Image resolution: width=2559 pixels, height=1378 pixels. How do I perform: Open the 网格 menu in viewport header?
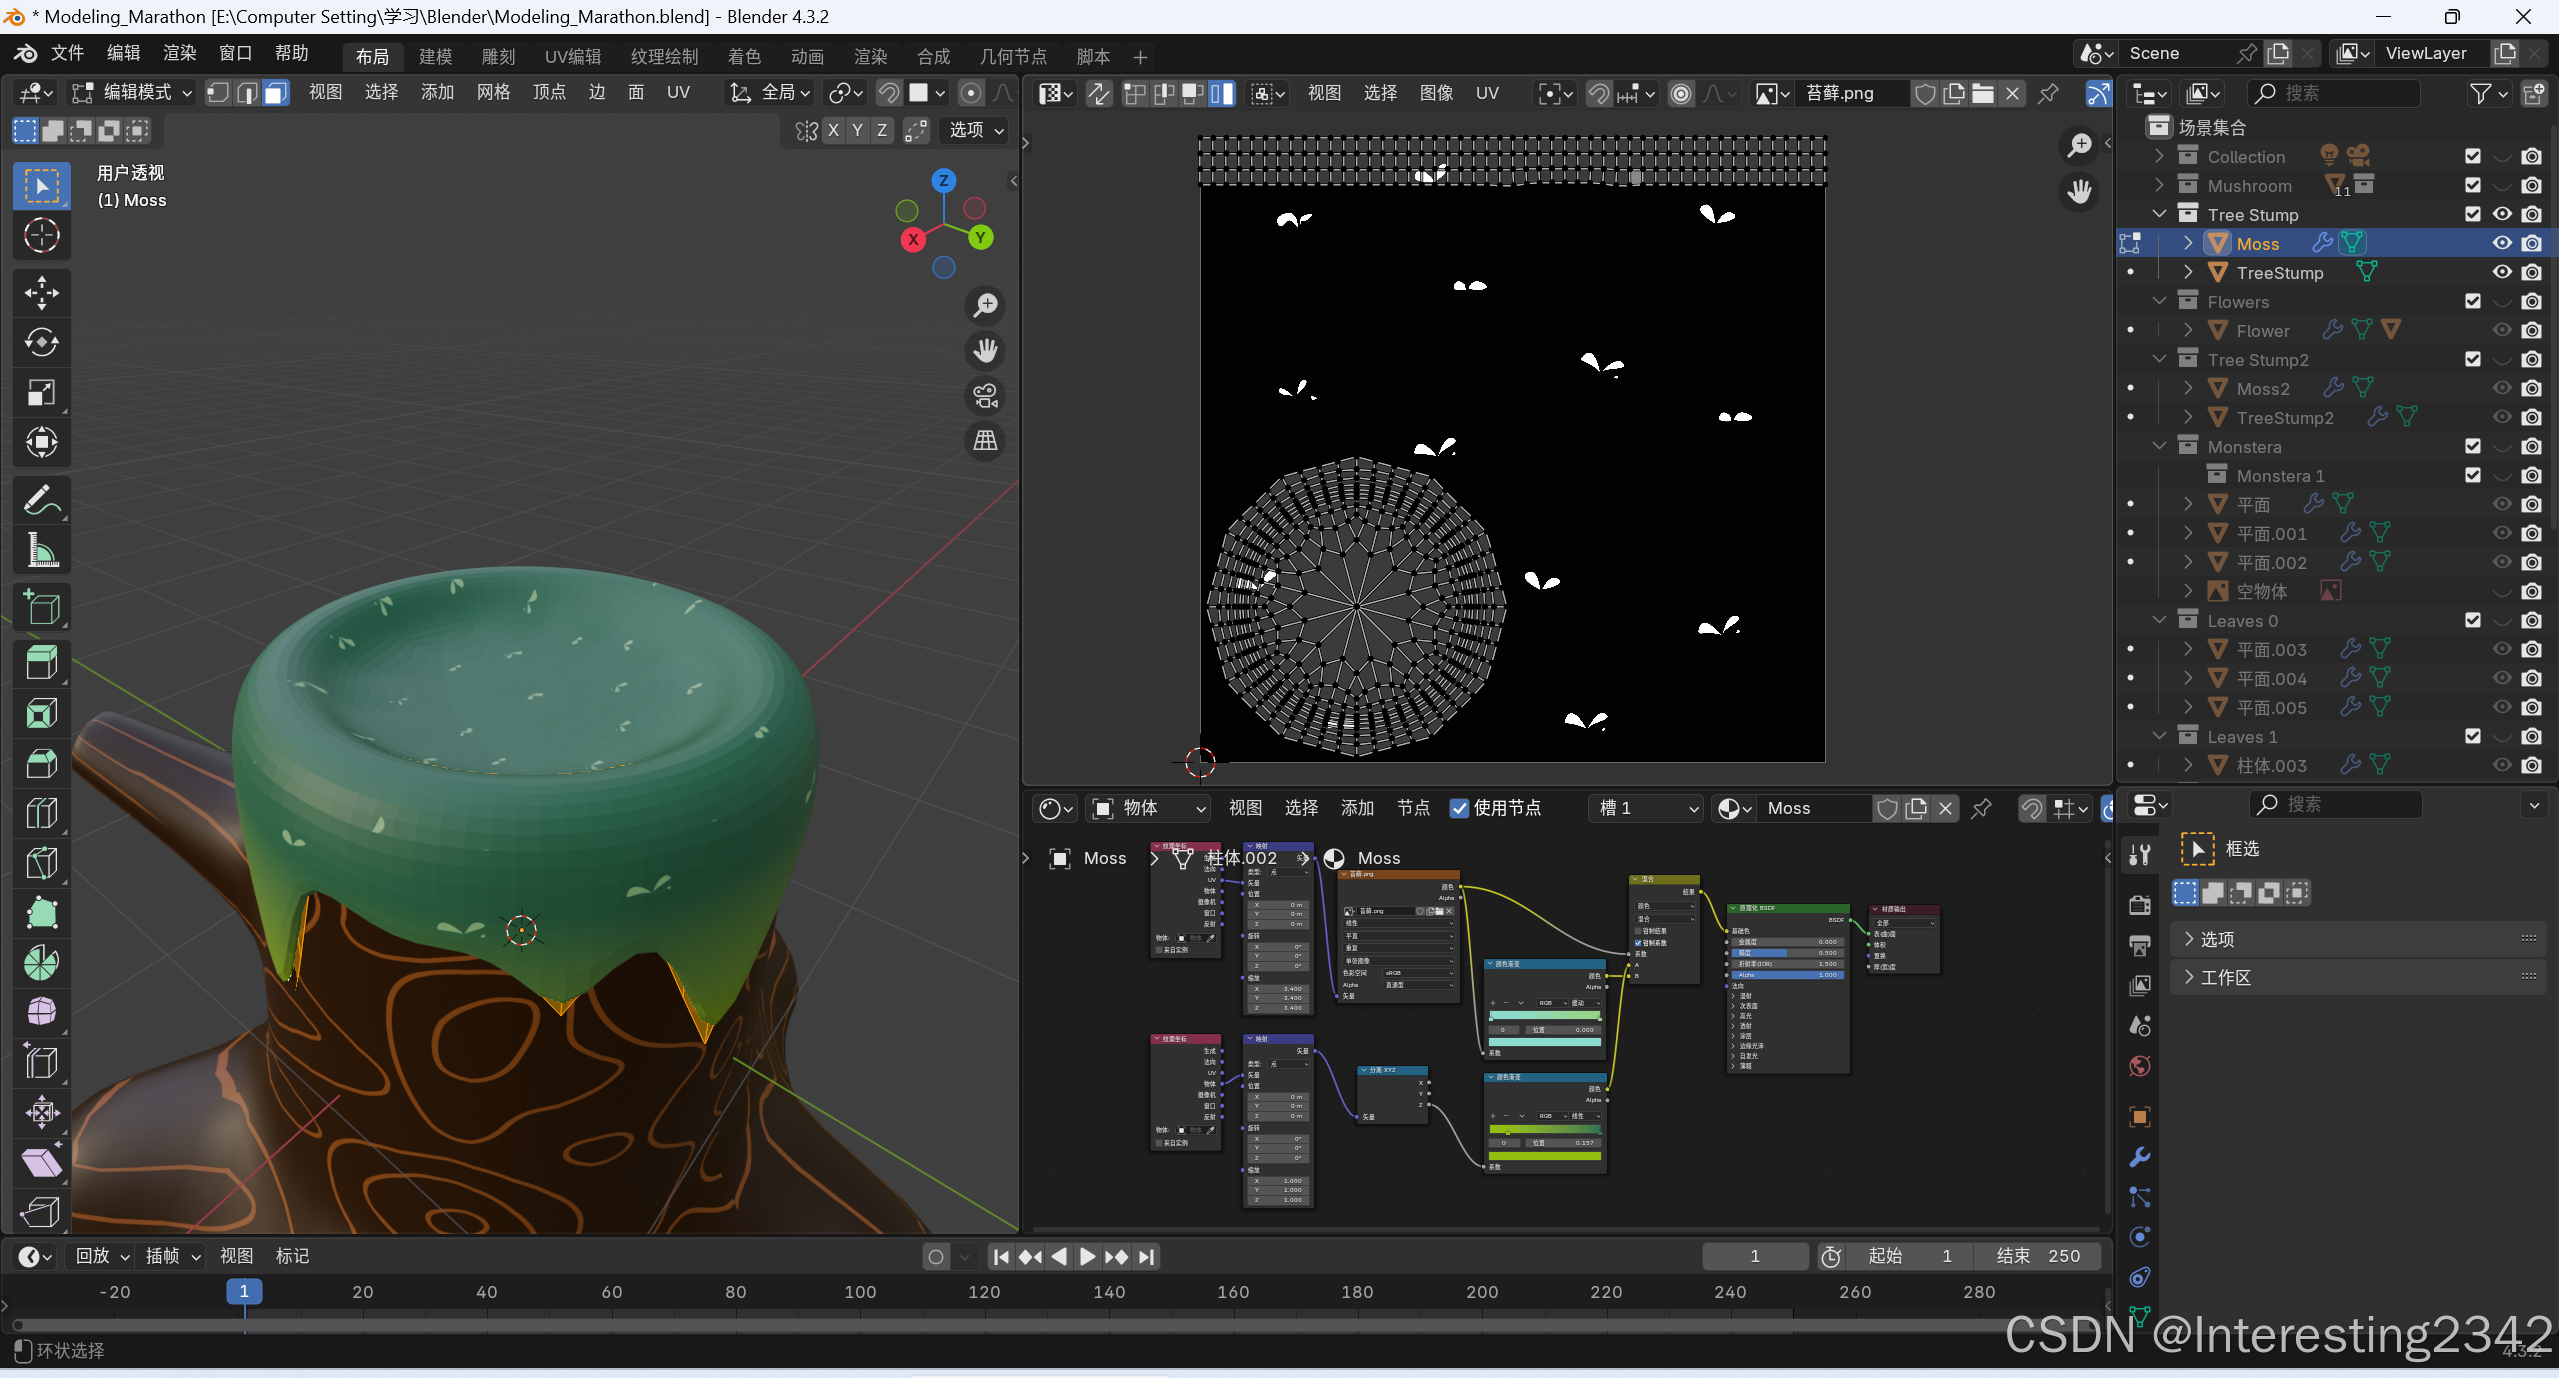(x=493, y=93)
